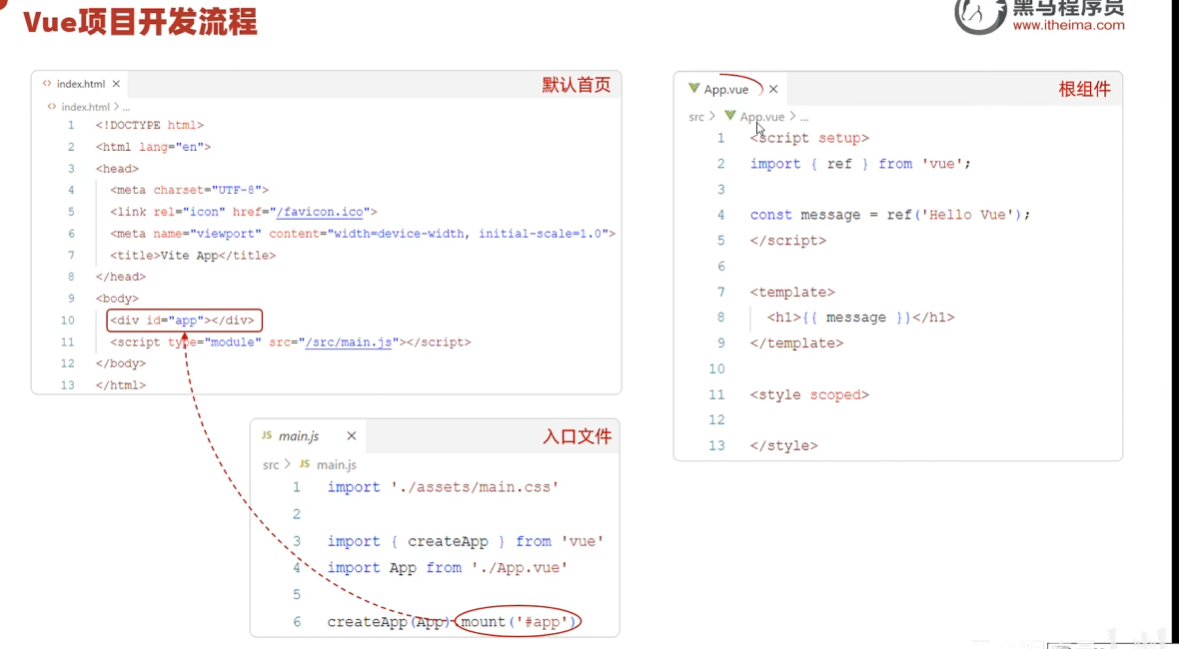
Task: Click the 默认首页 label
Action: click(576, 85)
